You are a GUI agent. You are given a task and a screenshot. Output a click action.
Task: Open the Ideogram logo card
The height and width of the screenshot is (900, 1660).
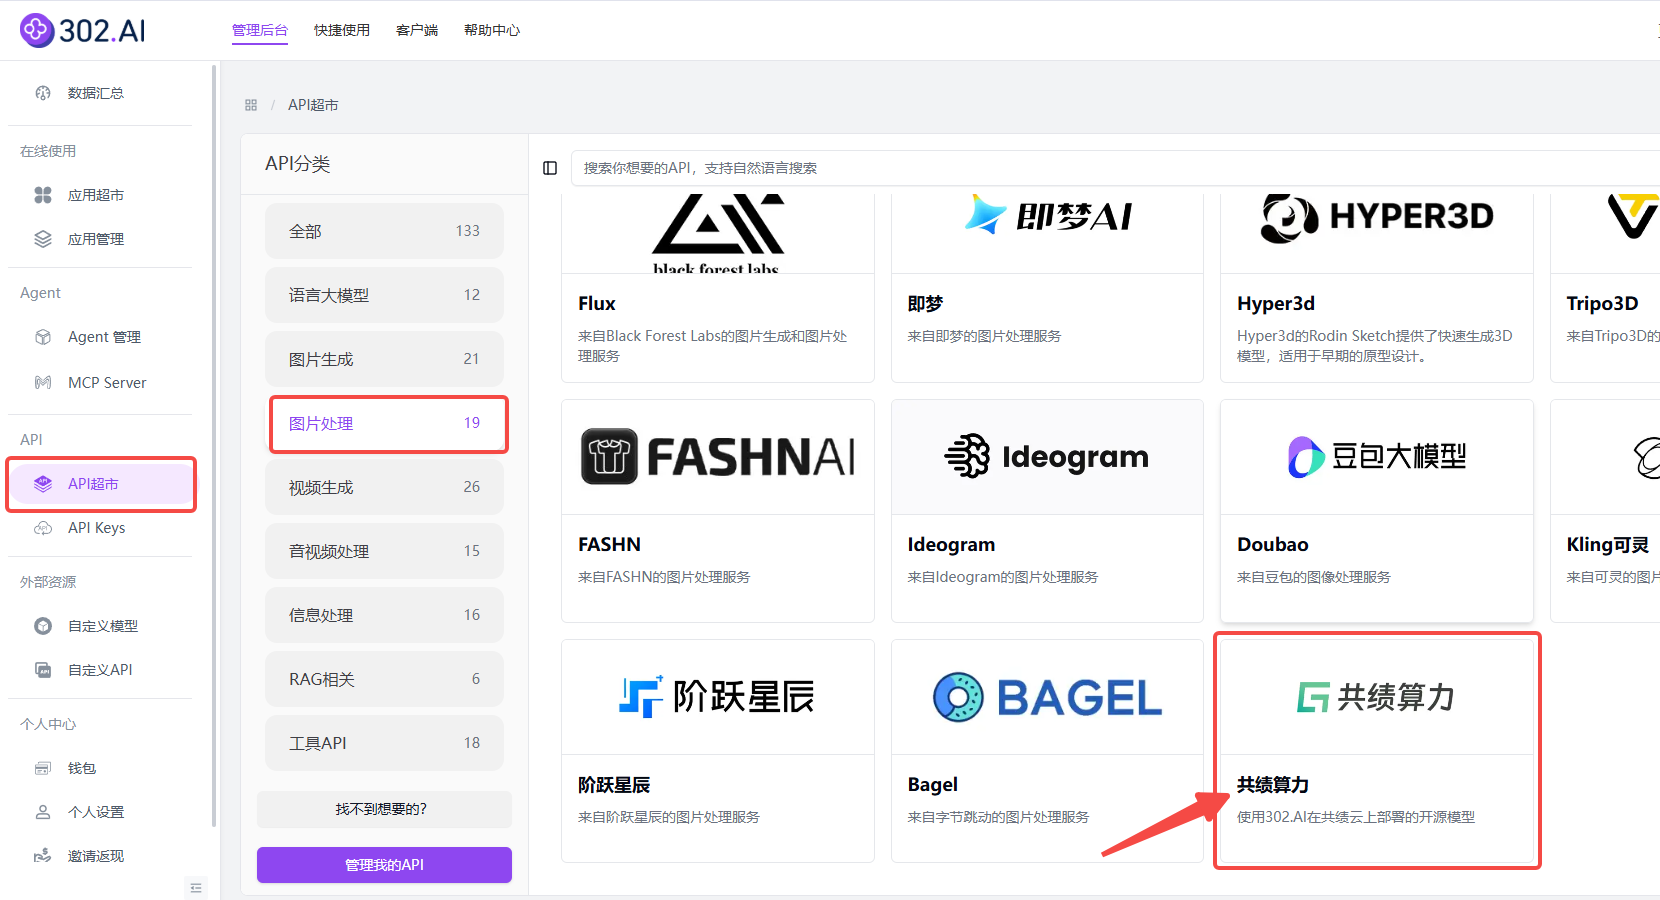point(1047,457)
